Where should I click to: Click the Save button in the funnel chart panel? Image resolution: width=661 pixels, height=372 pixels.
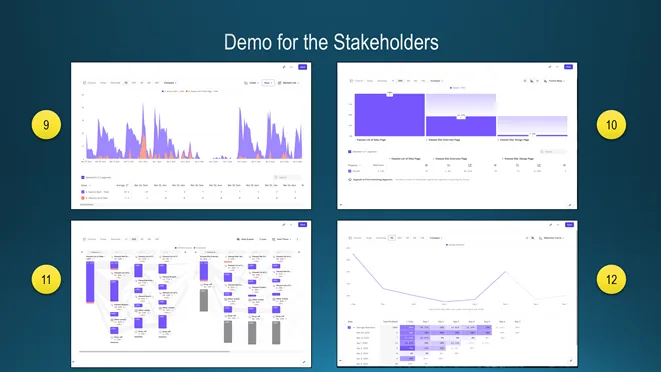568,67
